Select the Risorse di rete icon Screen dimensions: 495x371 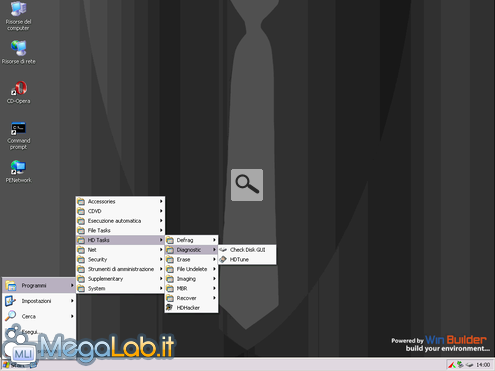pos(19,52)
